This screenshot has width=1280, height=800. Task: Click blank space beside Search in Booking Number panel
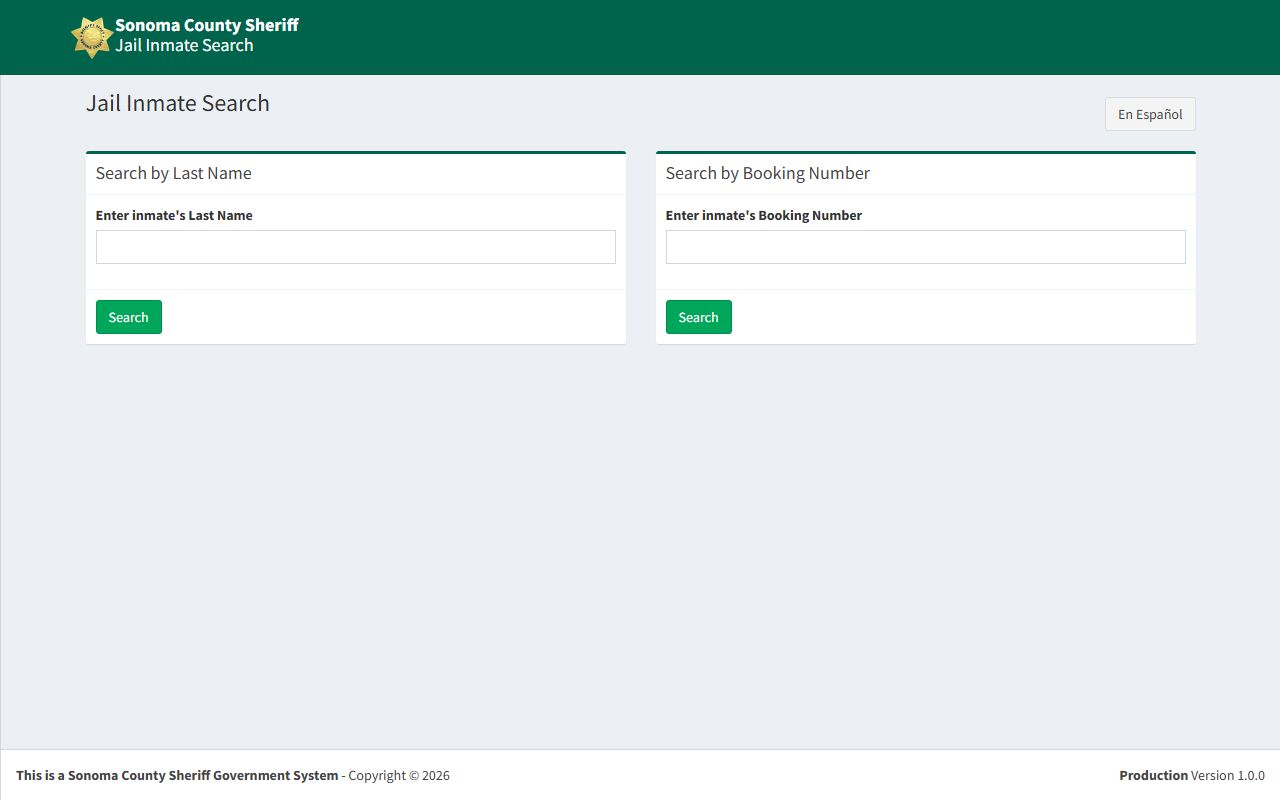tap(960, 317)
